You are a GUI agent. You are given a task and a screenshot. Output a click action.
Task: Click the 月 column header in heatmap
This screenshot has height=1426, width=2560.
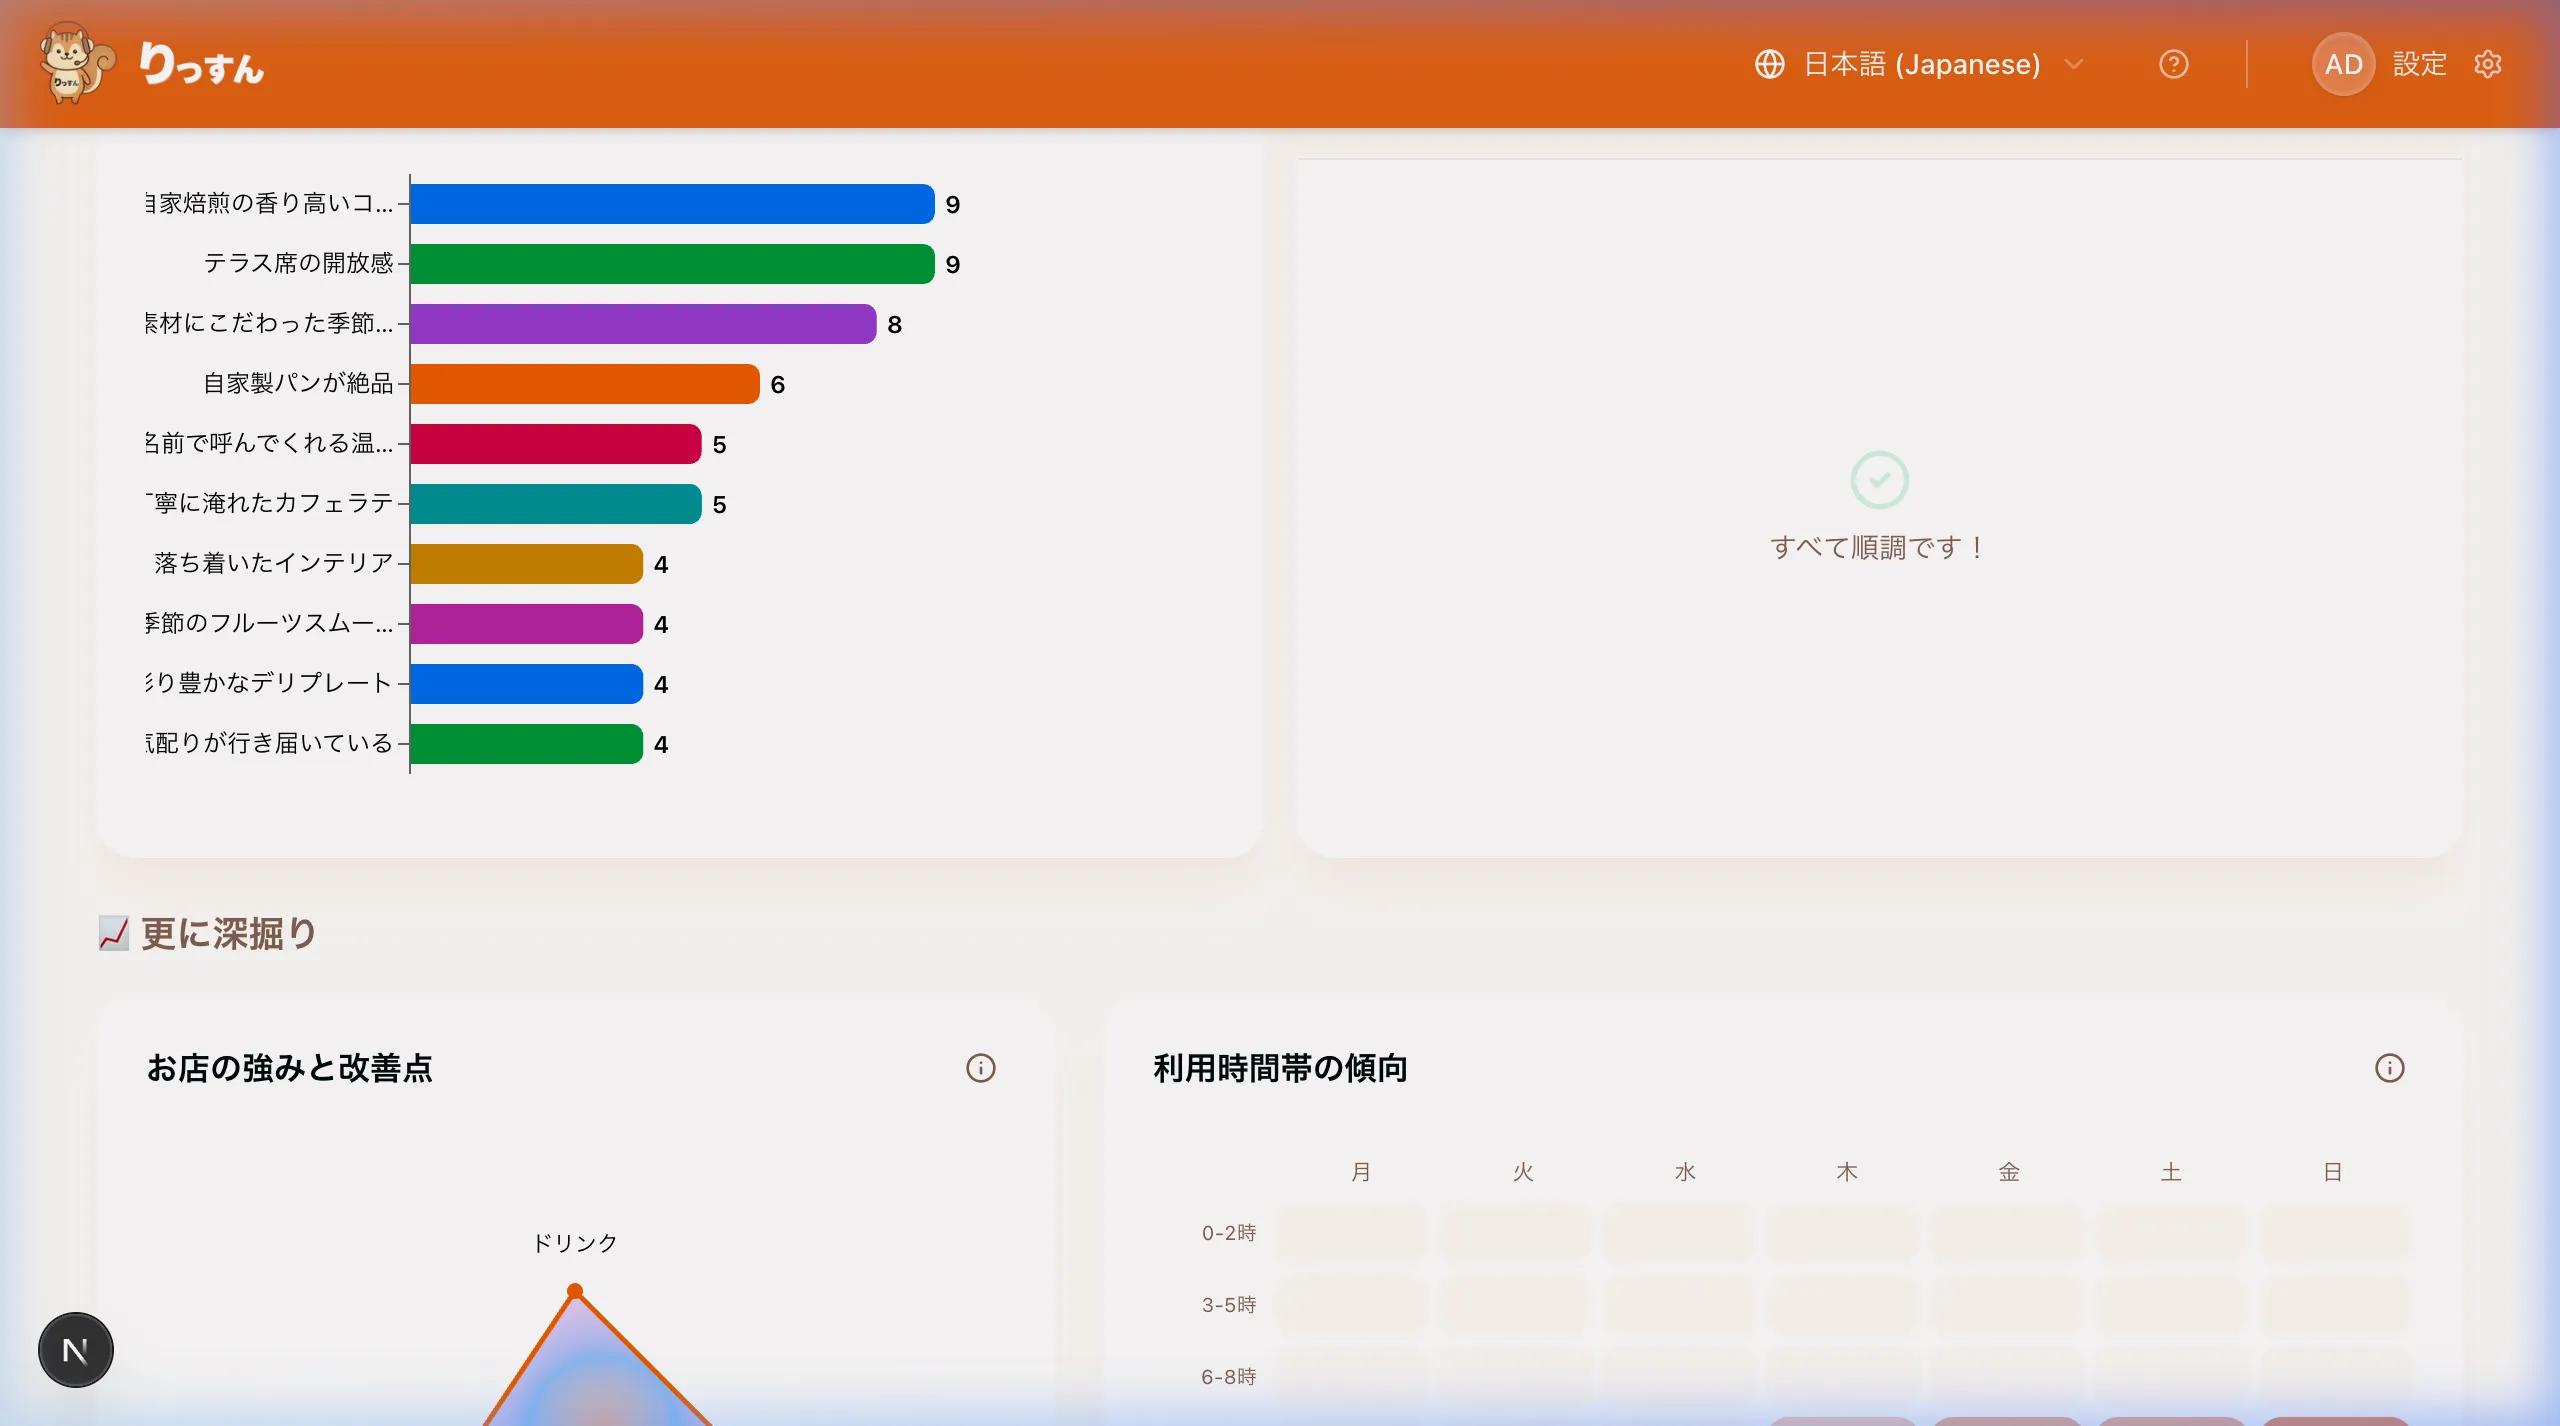(1361, 1172)
